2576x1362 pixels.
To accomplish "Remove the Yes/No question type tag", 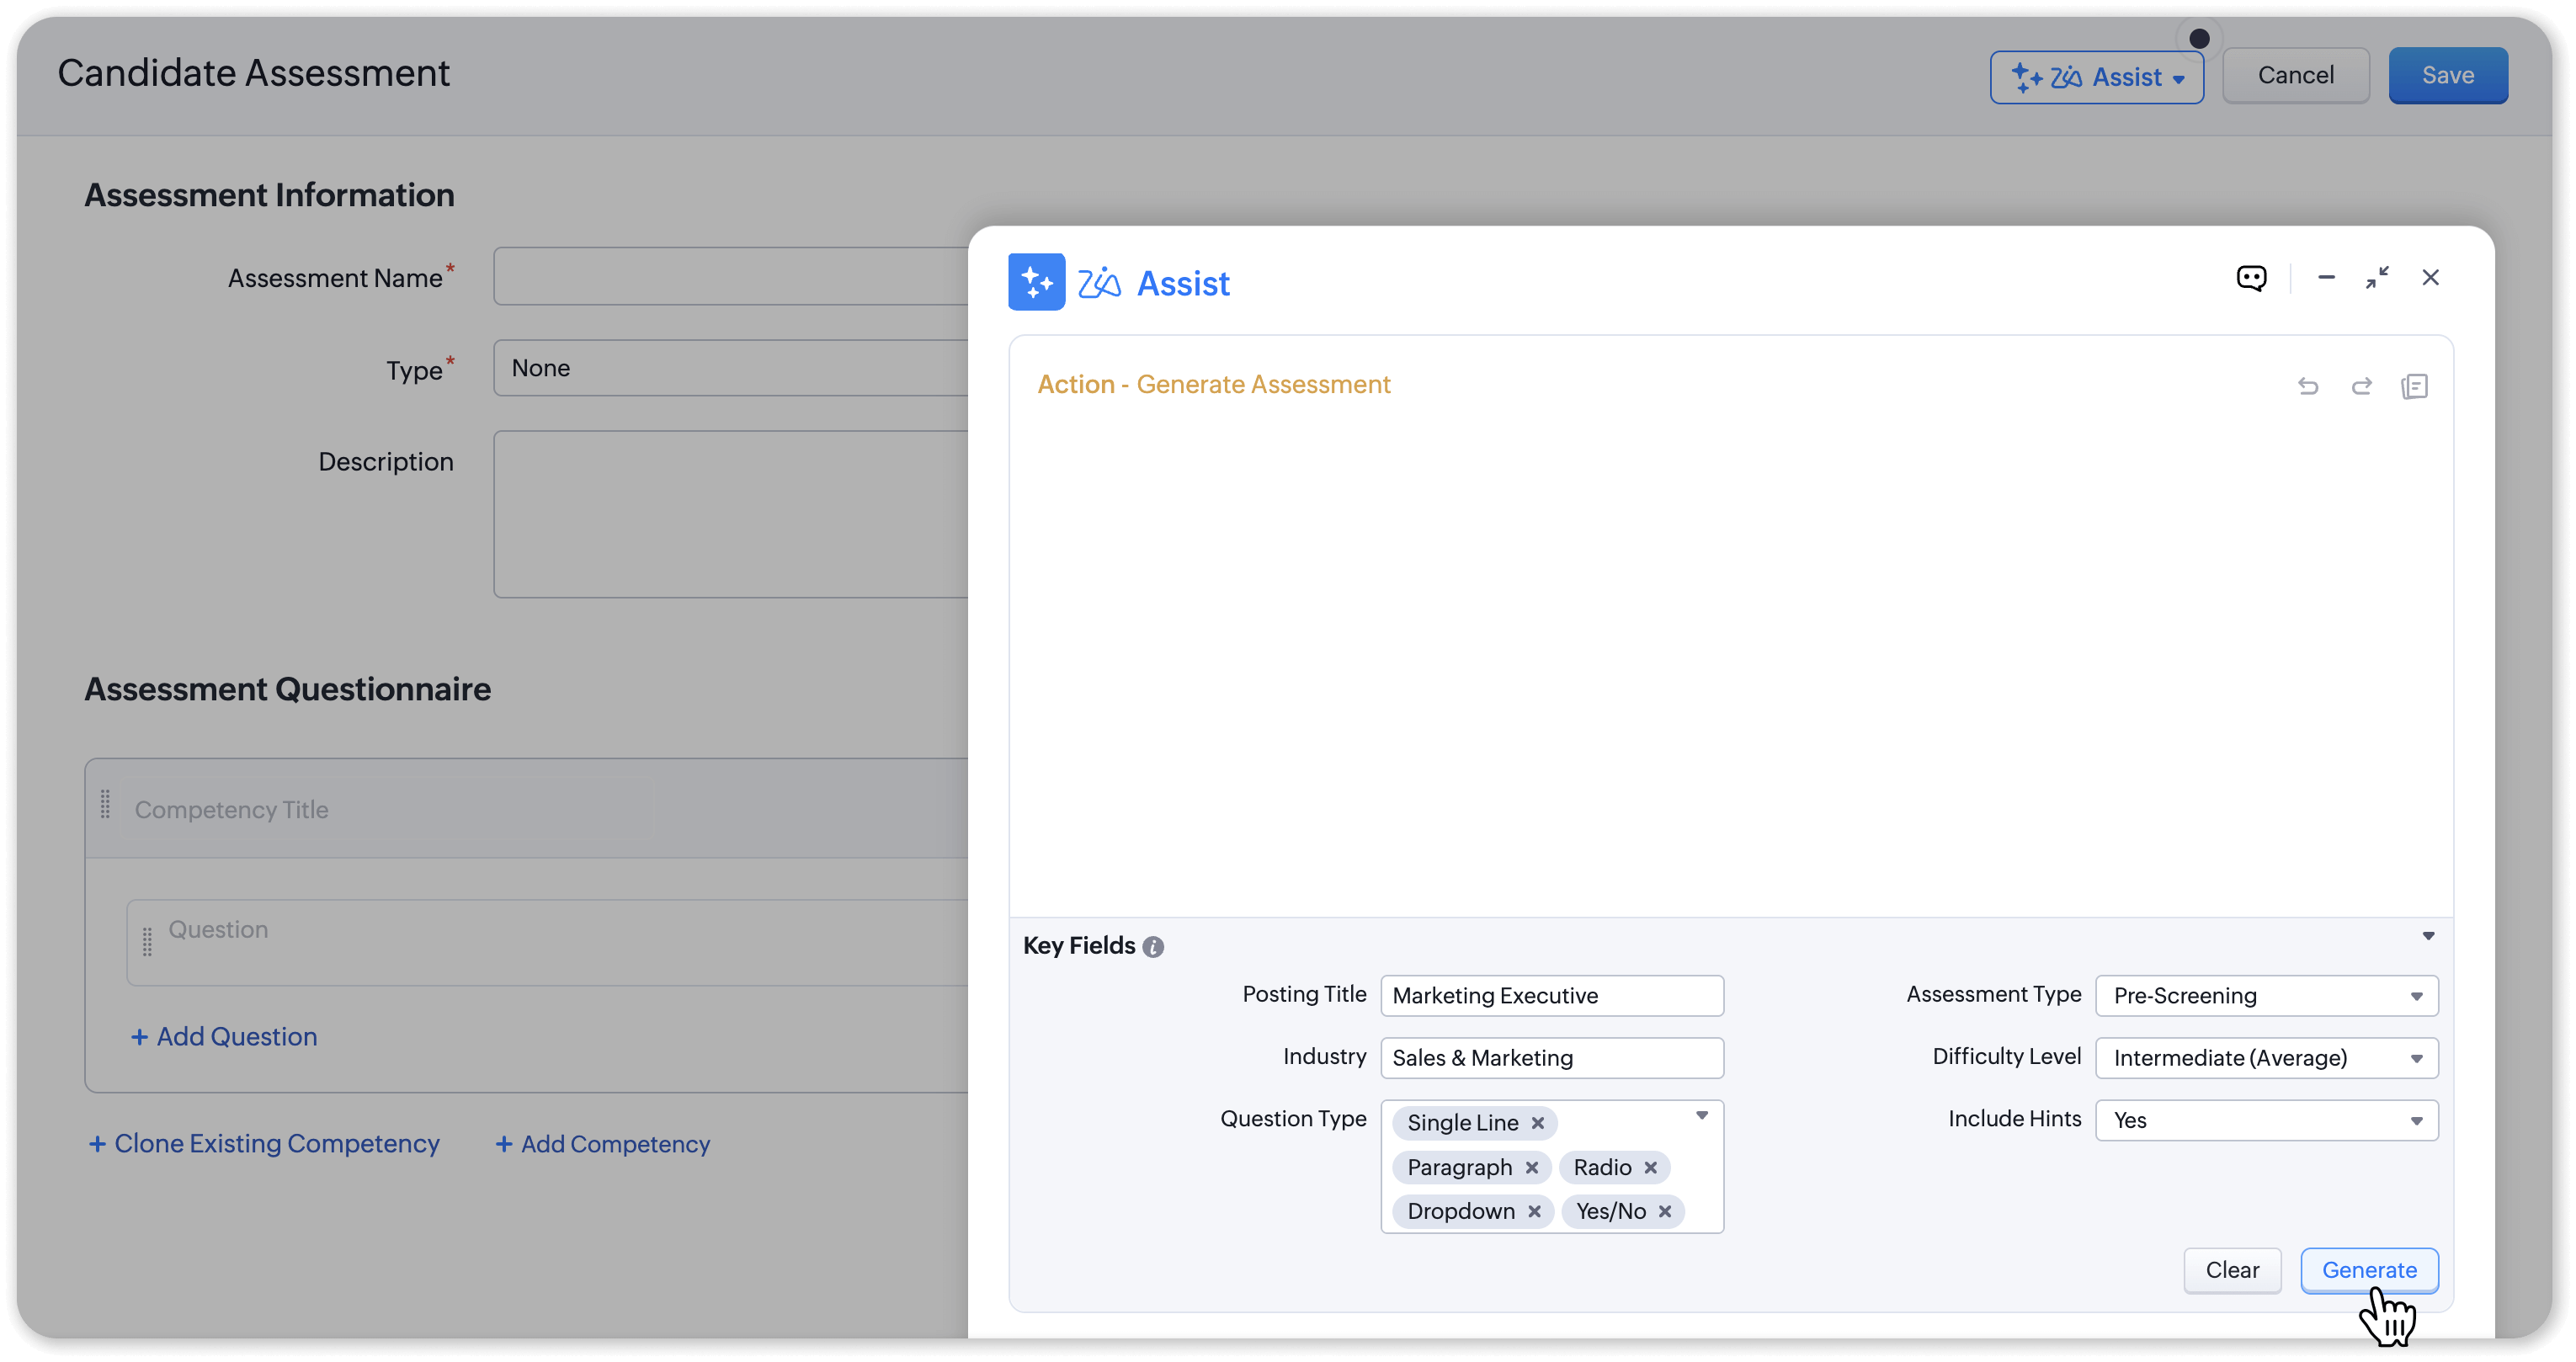I will (1665, 1211).
